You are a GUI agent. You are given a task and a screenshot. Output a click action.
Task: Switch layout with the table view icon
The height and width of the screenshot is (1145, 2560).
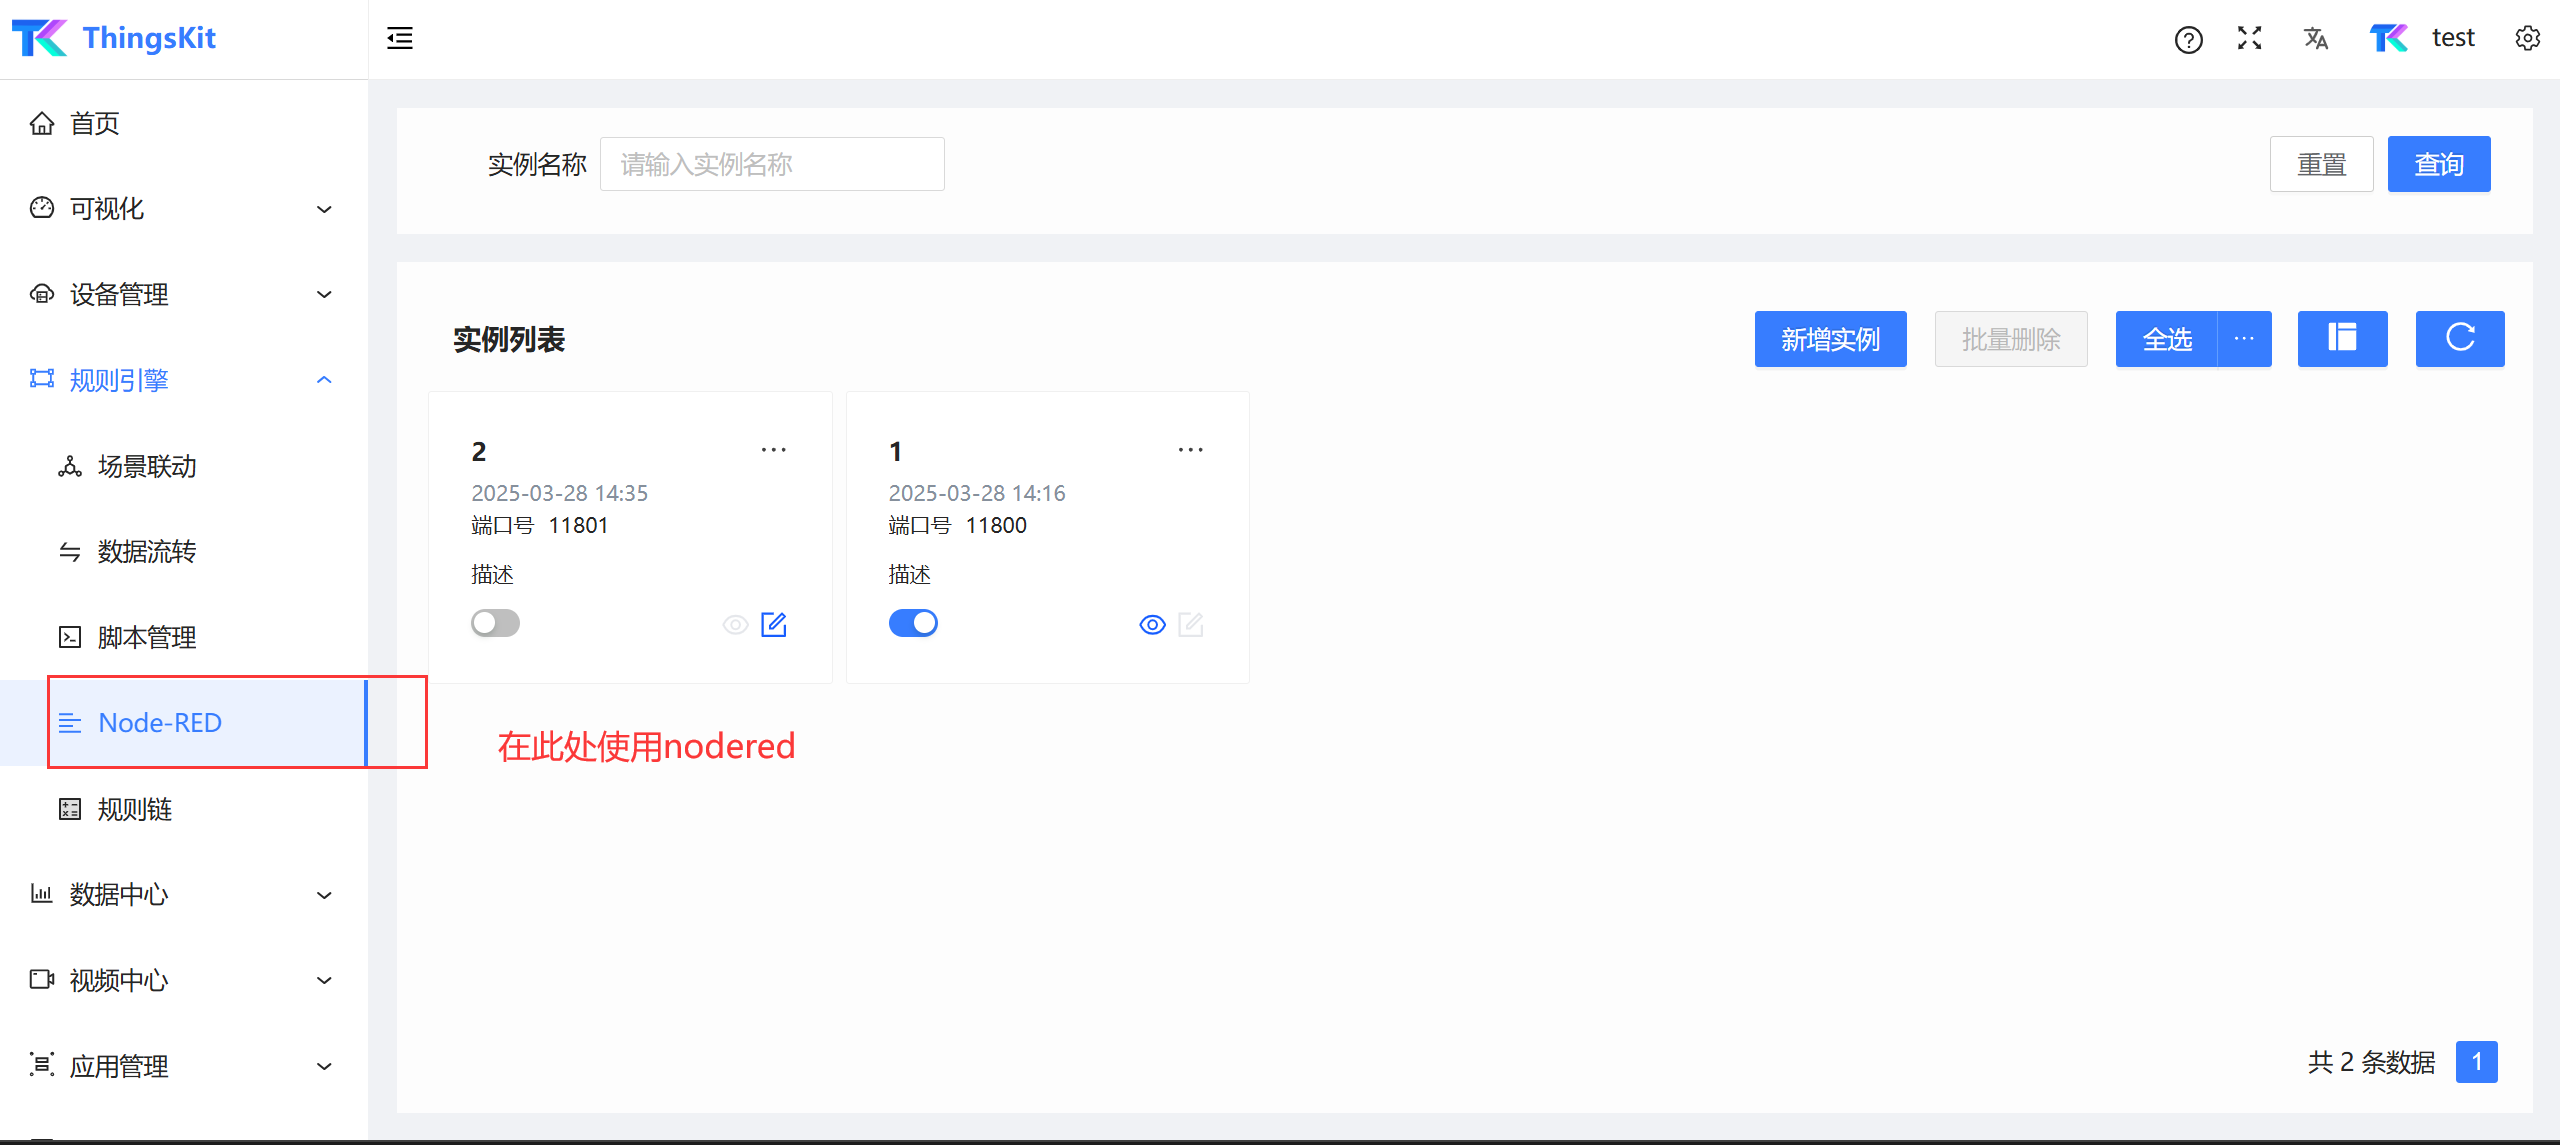(2342, 339)
